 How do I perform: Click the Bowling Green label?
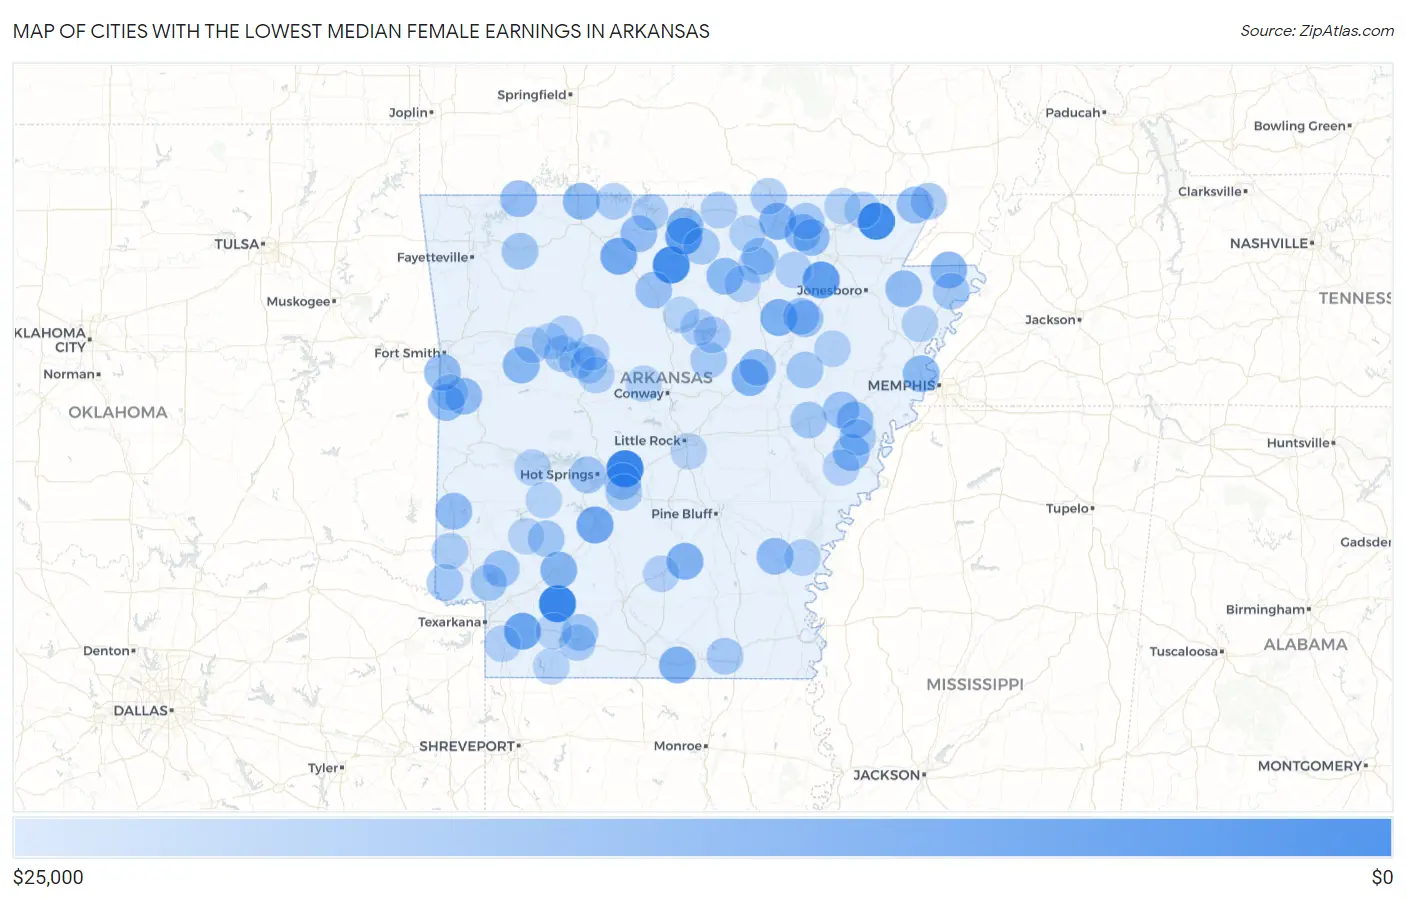(1299, 126)
